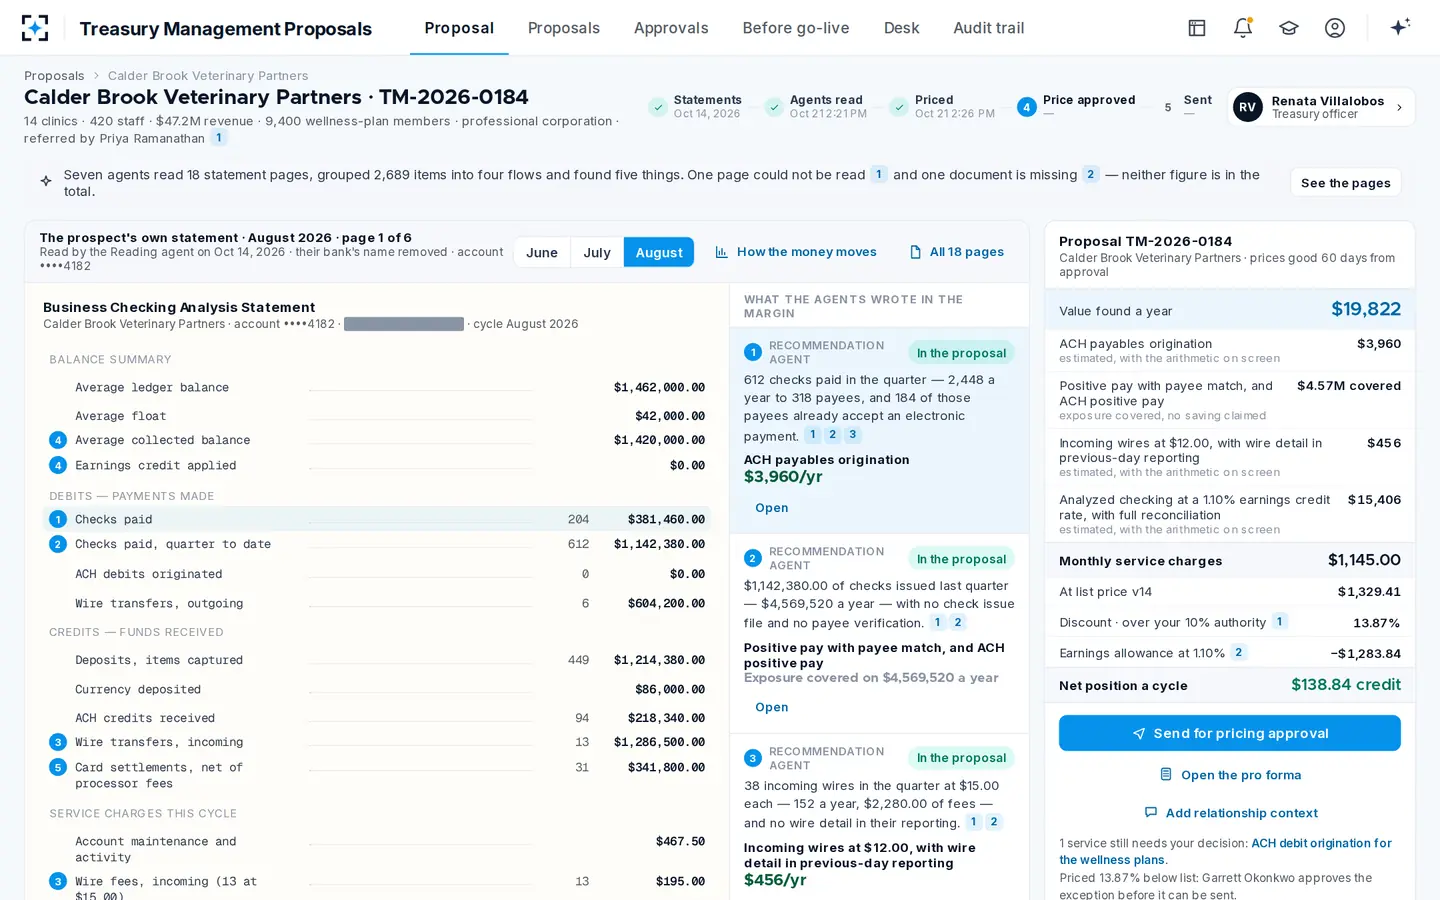The width and height of the screenshot is (1440, 900).
Task: Click the $138.84 credit net position value
Action: (1346, 685)
